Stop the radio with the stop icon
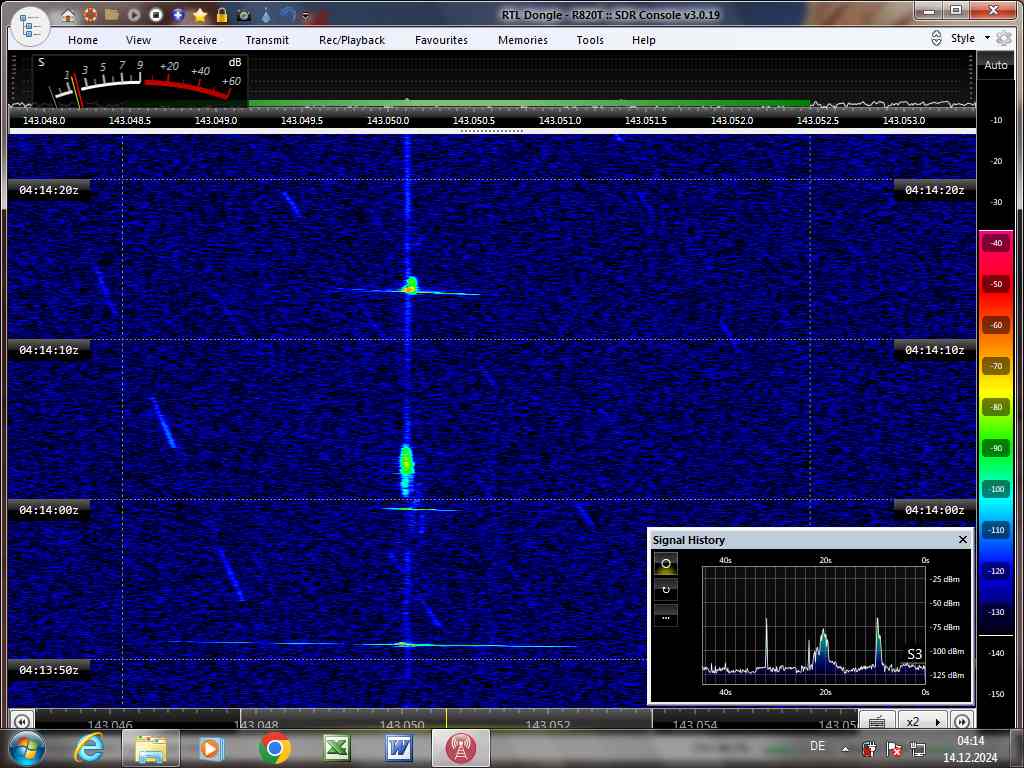 (x=155, y=14)
